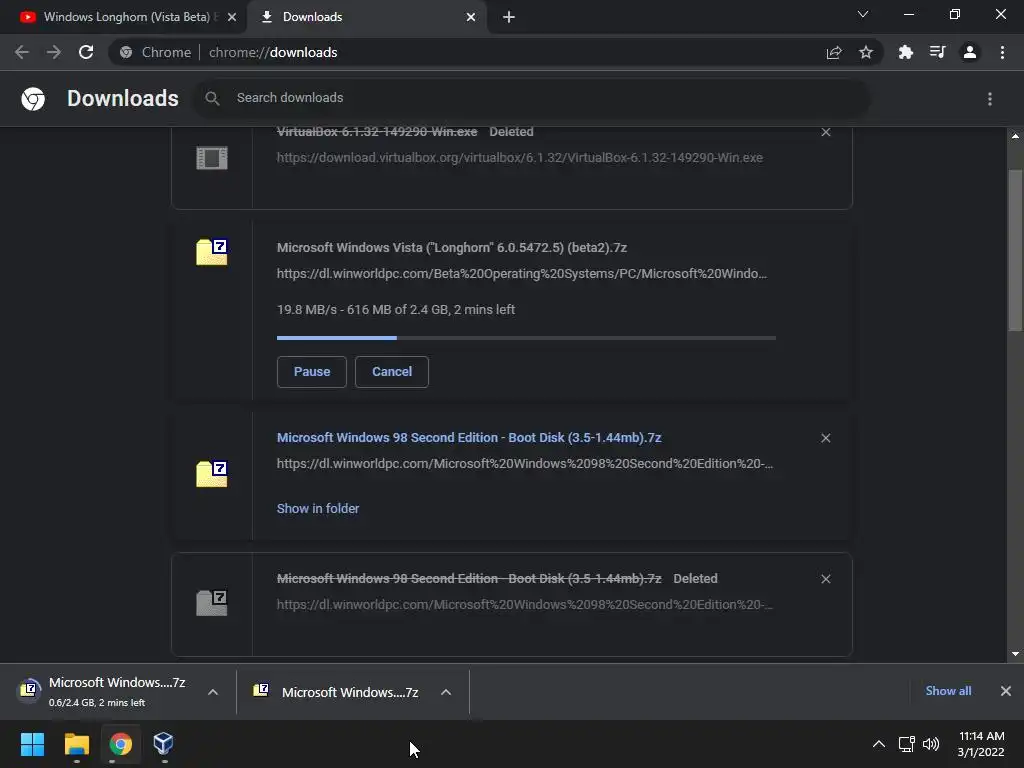
Task: Expand options for completed shelf download
Action: (x=446, y=692)
